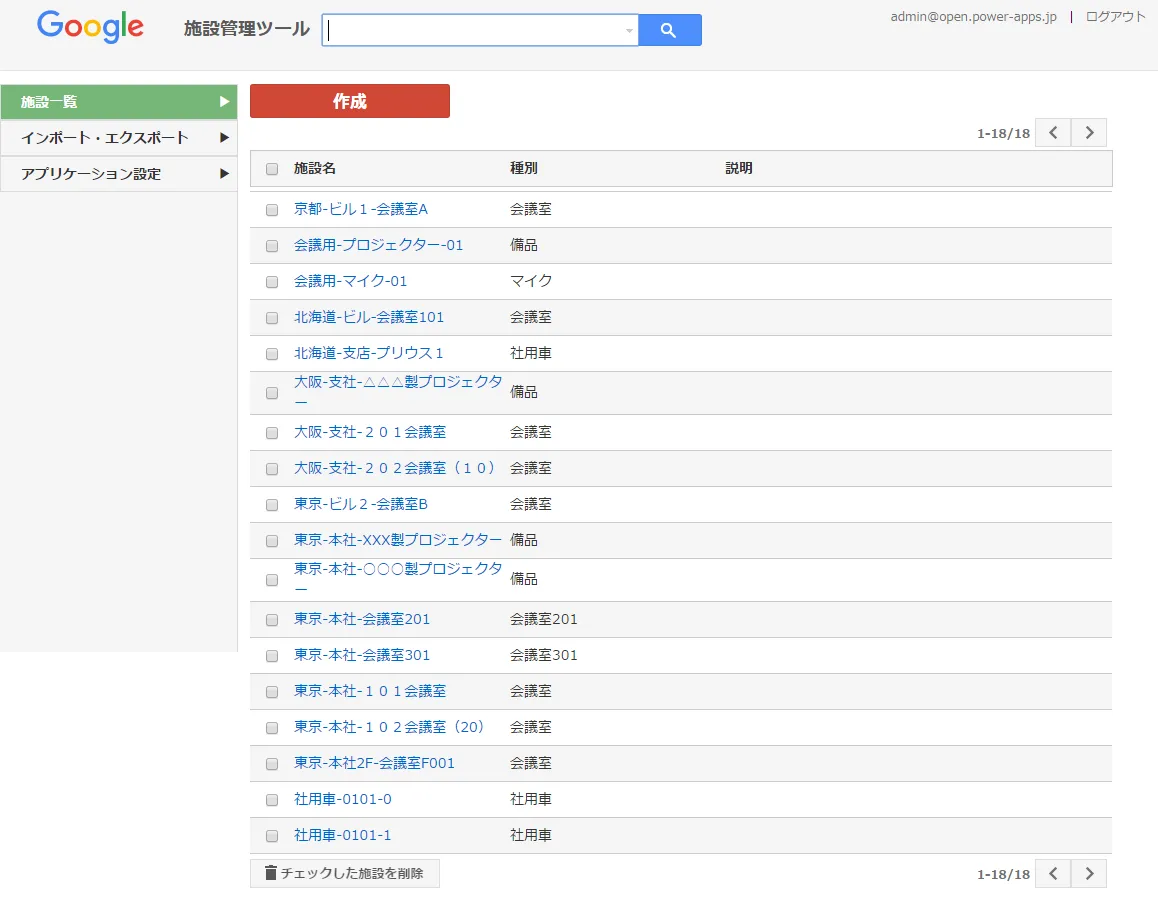Check the box for 社用車-0101-0
This screenshot has height=905, width=1158.
pyautogui.click(x=272, y=800)
